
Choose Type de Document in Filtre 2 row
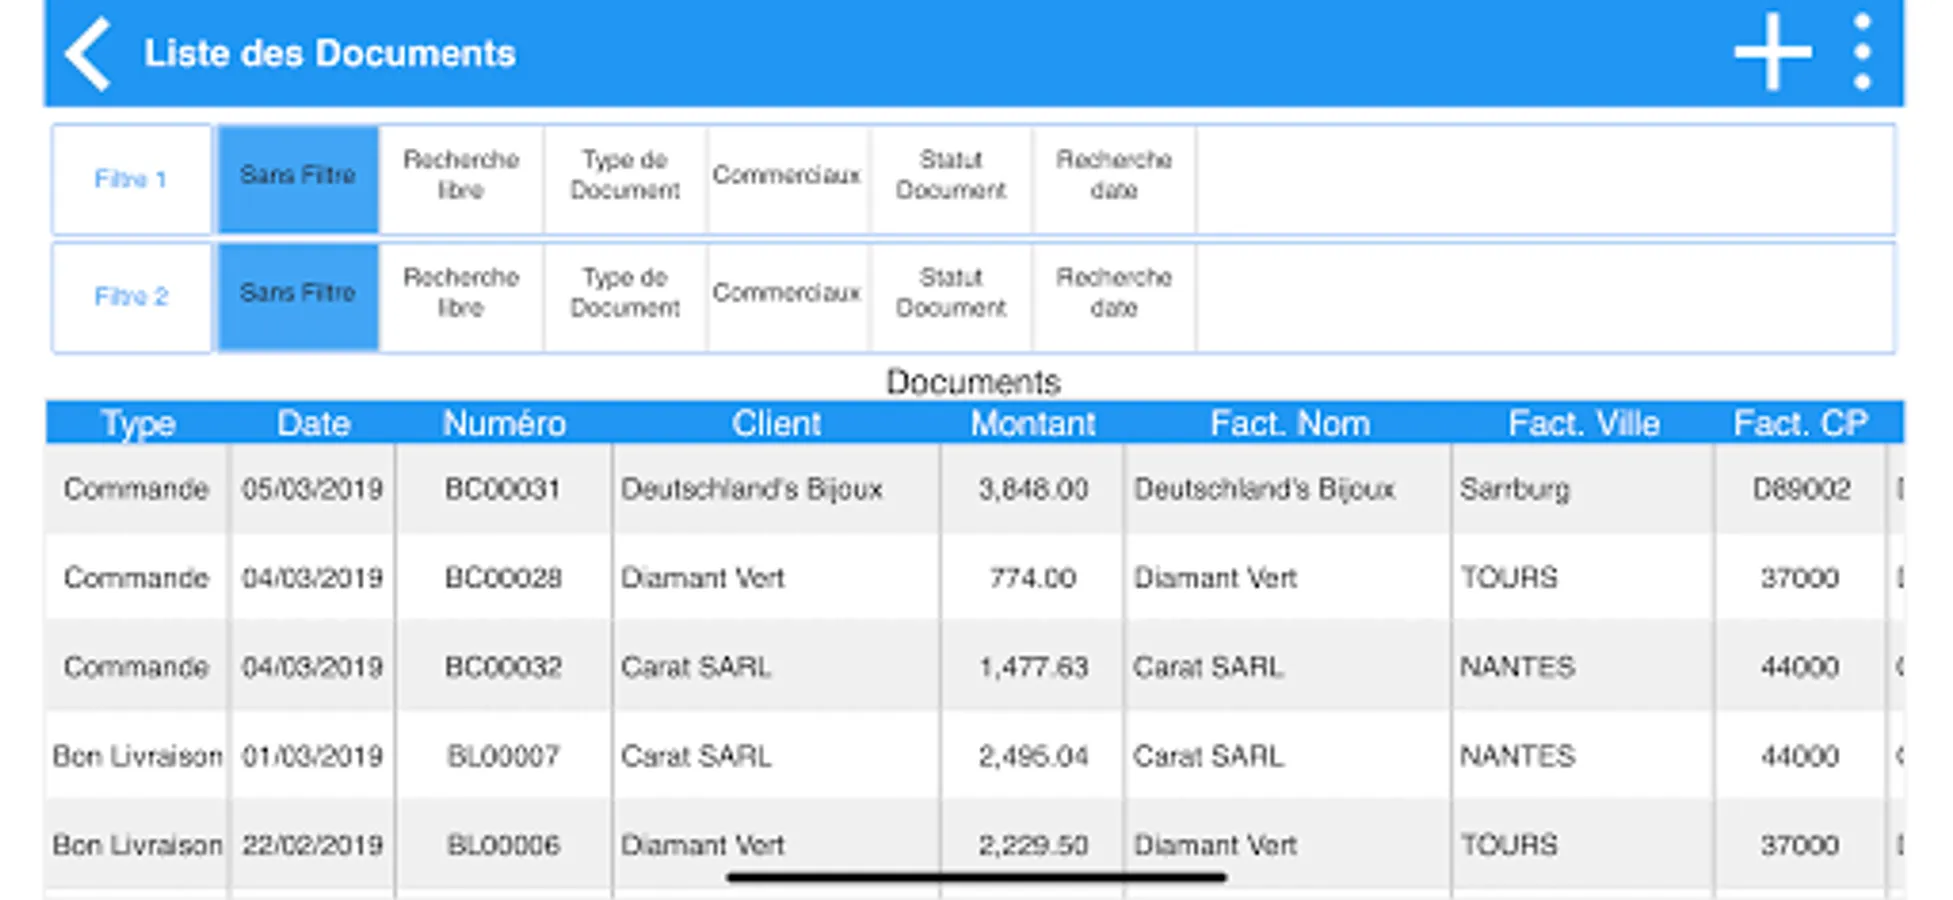pos(625,297)
